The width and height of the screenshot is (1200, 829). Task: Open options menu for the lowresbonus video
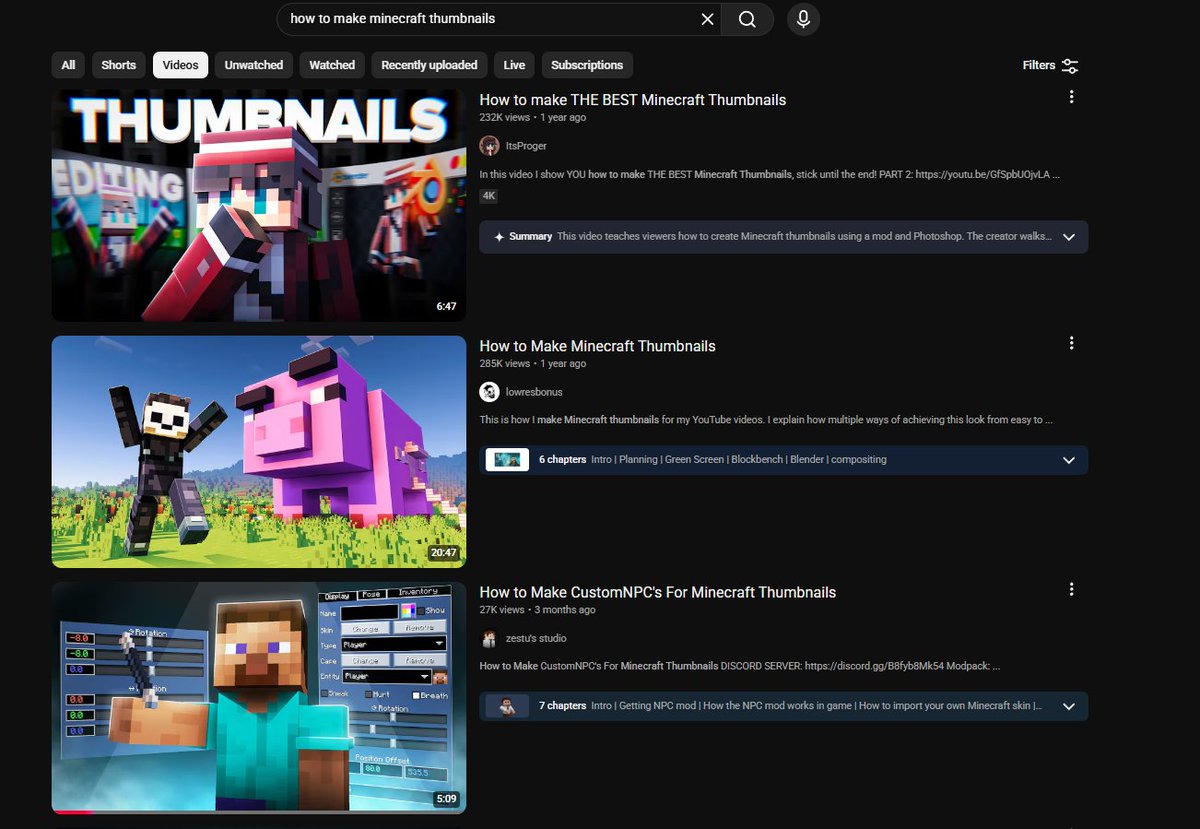(1072, 343)
